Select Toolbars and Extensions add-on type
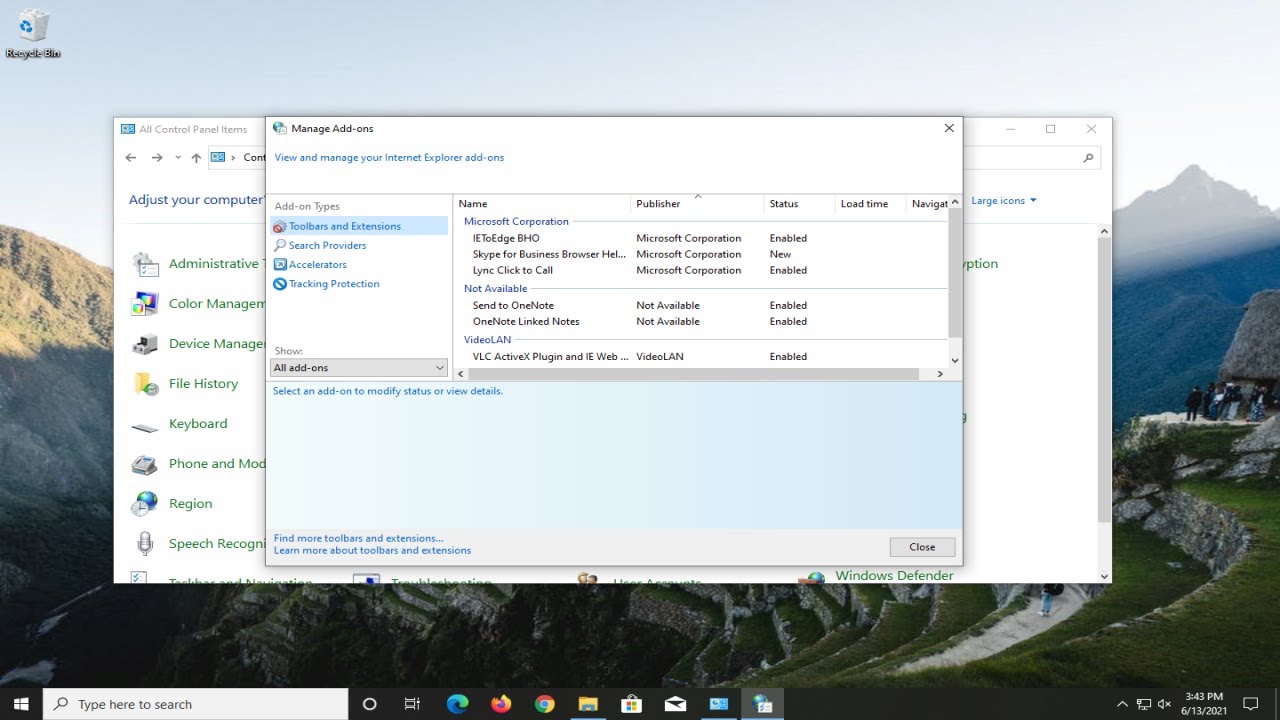 pos(344,226)
